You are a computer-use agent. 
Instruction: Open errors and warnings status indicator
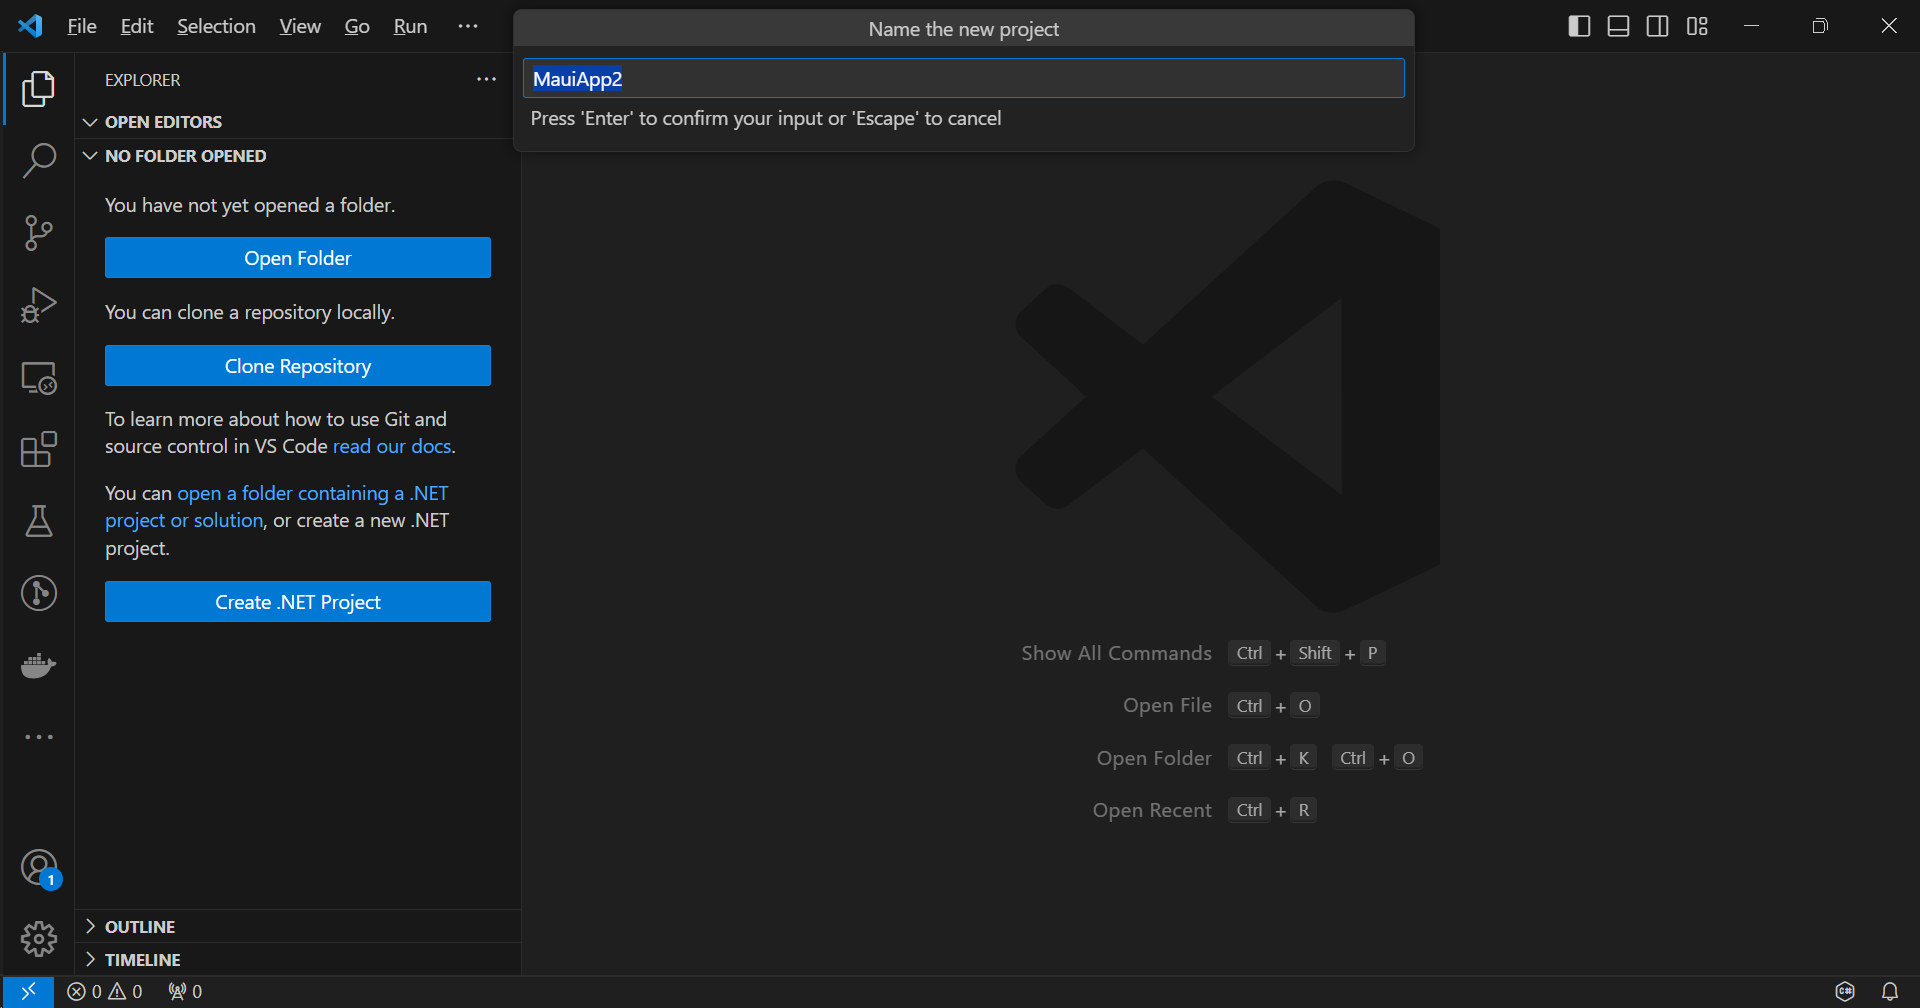tap(105, 991)
